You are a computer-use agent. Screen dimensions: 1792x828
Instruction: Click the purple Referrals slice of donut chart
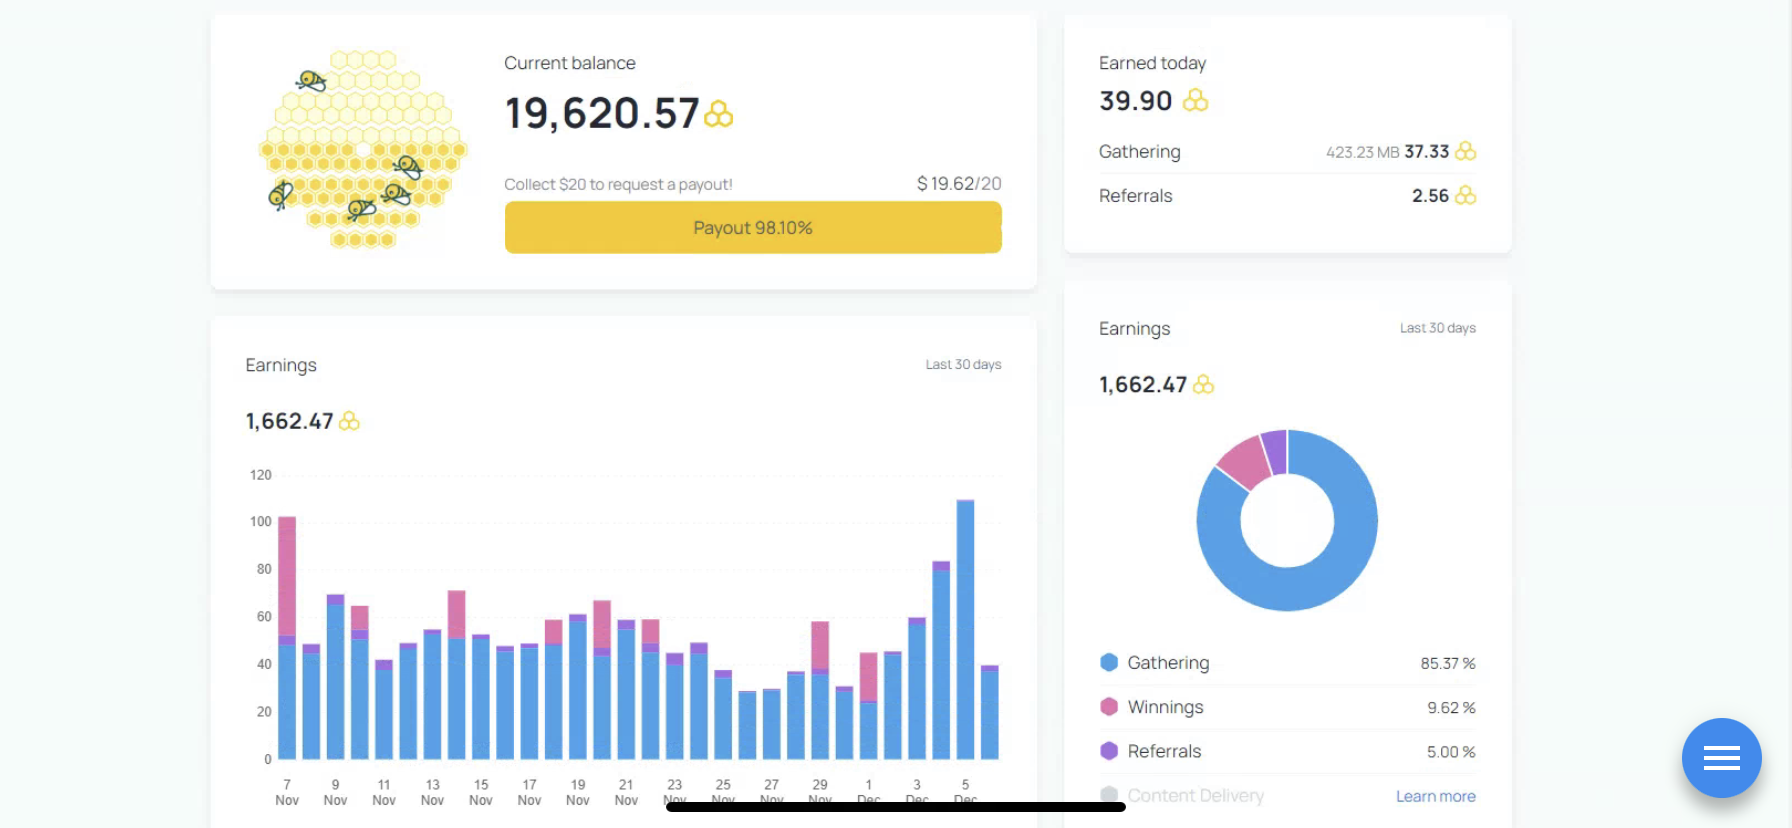[x=1275, y=452]
